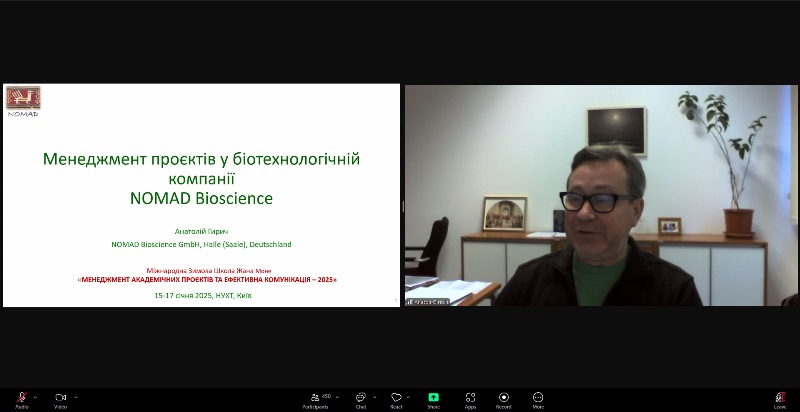800x412 pixels.
Task: Start recording with the Record button
Action: (504, 400)
